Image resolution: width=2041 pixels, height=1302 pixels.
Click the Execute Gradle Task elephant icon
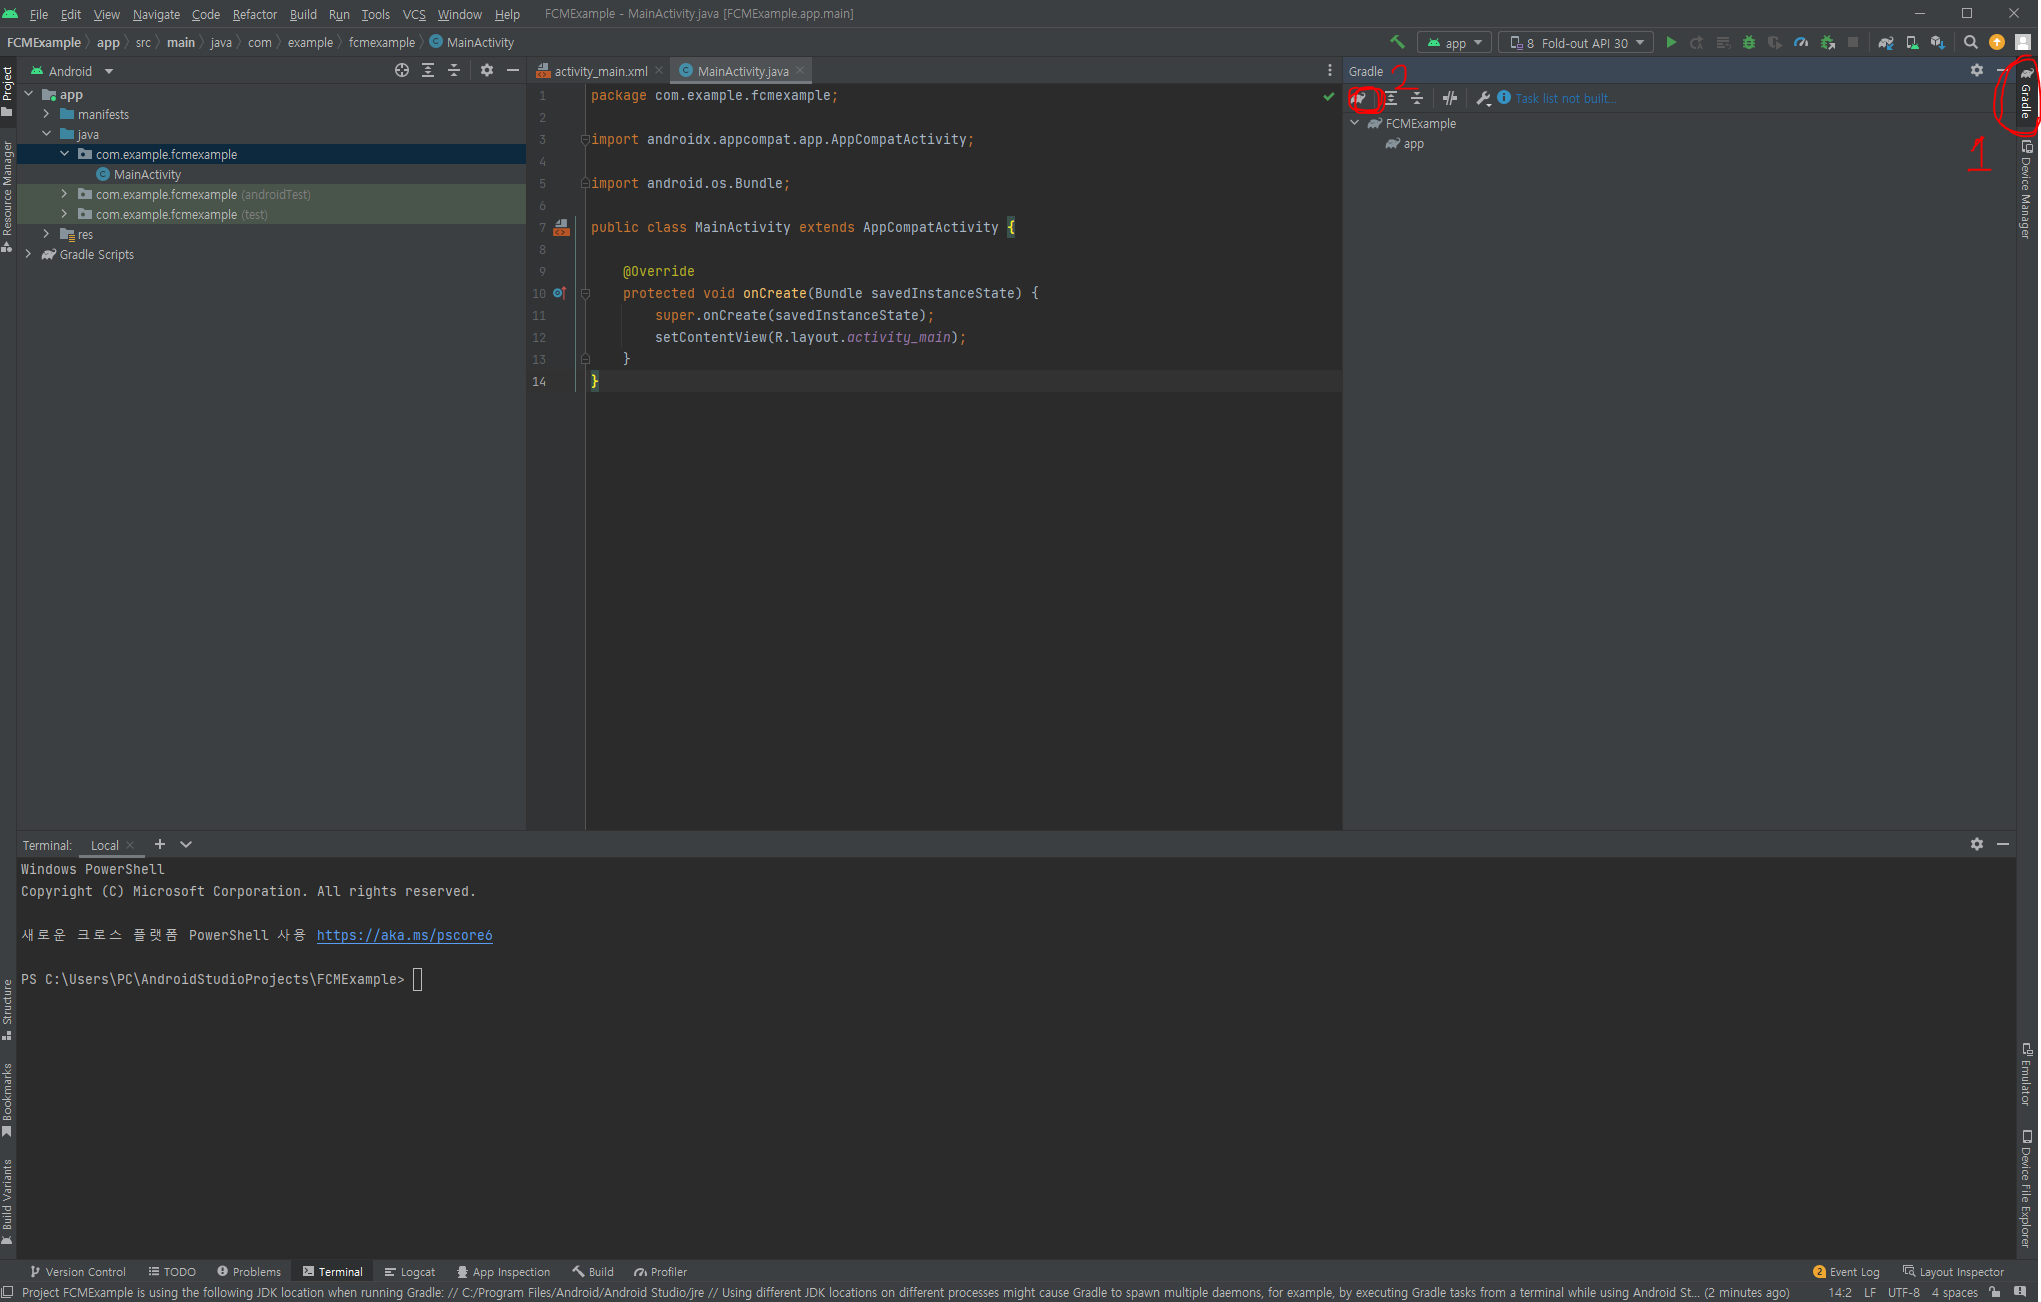point(1360,98)
